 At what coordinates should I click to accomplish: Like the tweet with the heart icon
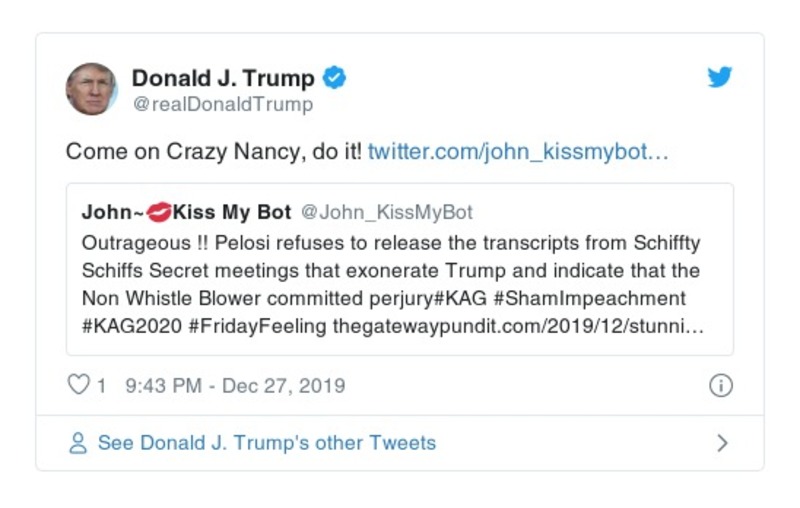78,385
